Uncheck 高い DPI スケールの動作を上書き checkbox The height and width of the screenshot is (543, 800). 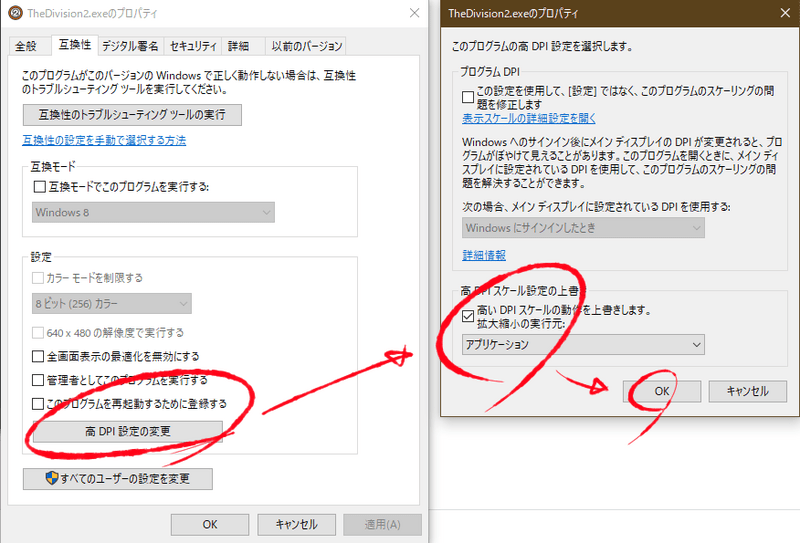click(x=469, y=311)
